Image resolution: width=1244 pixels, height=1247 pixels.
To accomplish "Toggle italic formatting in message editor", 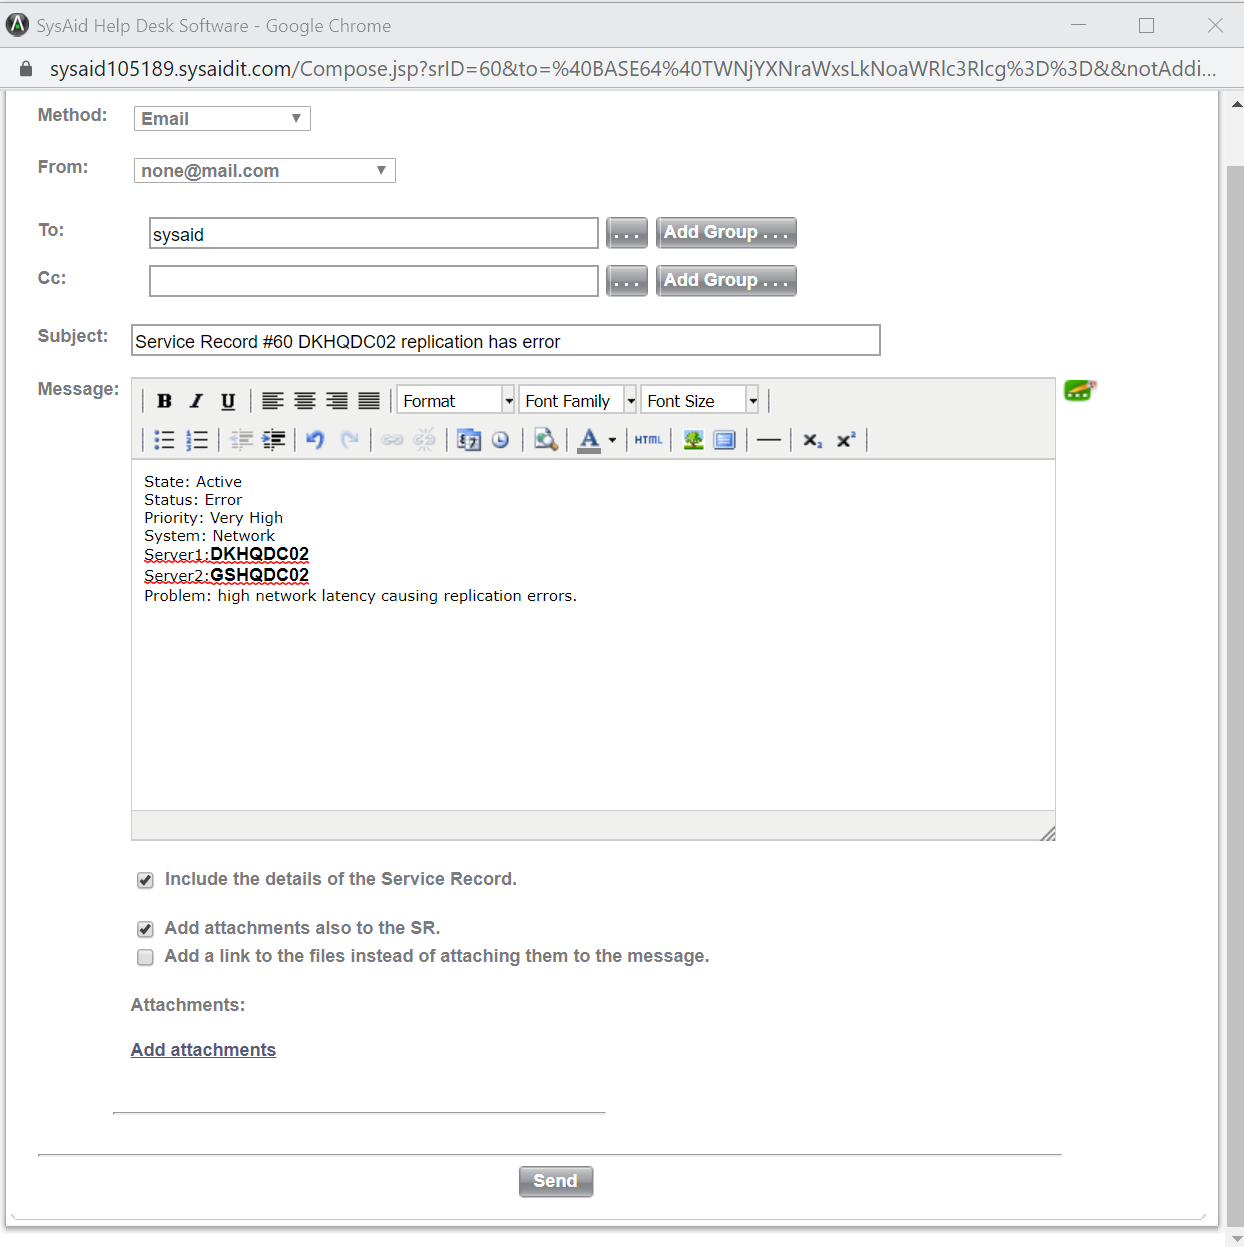I will 196,401.
